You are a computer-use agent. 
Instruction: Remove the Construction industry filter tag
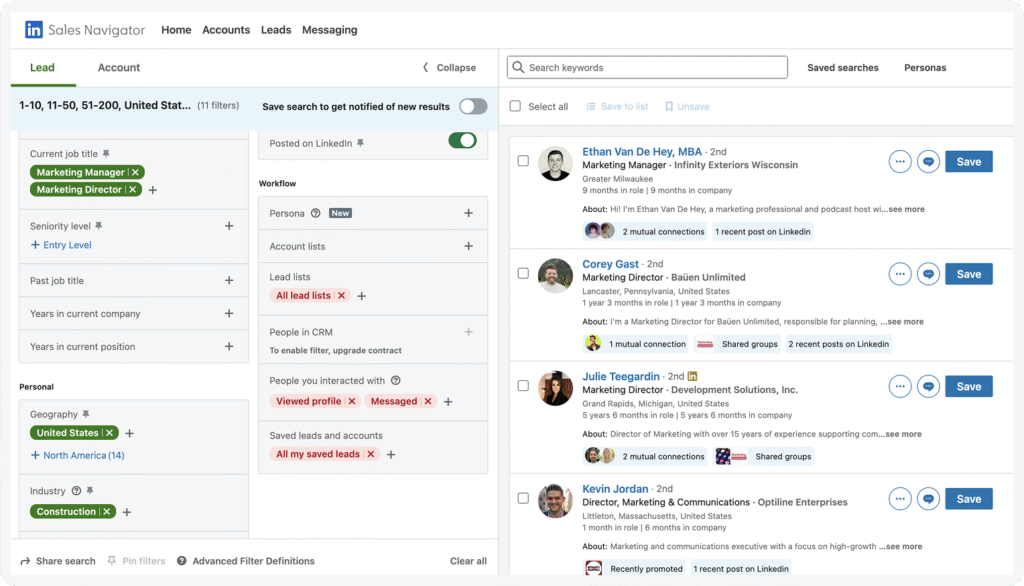click(106, 512)
